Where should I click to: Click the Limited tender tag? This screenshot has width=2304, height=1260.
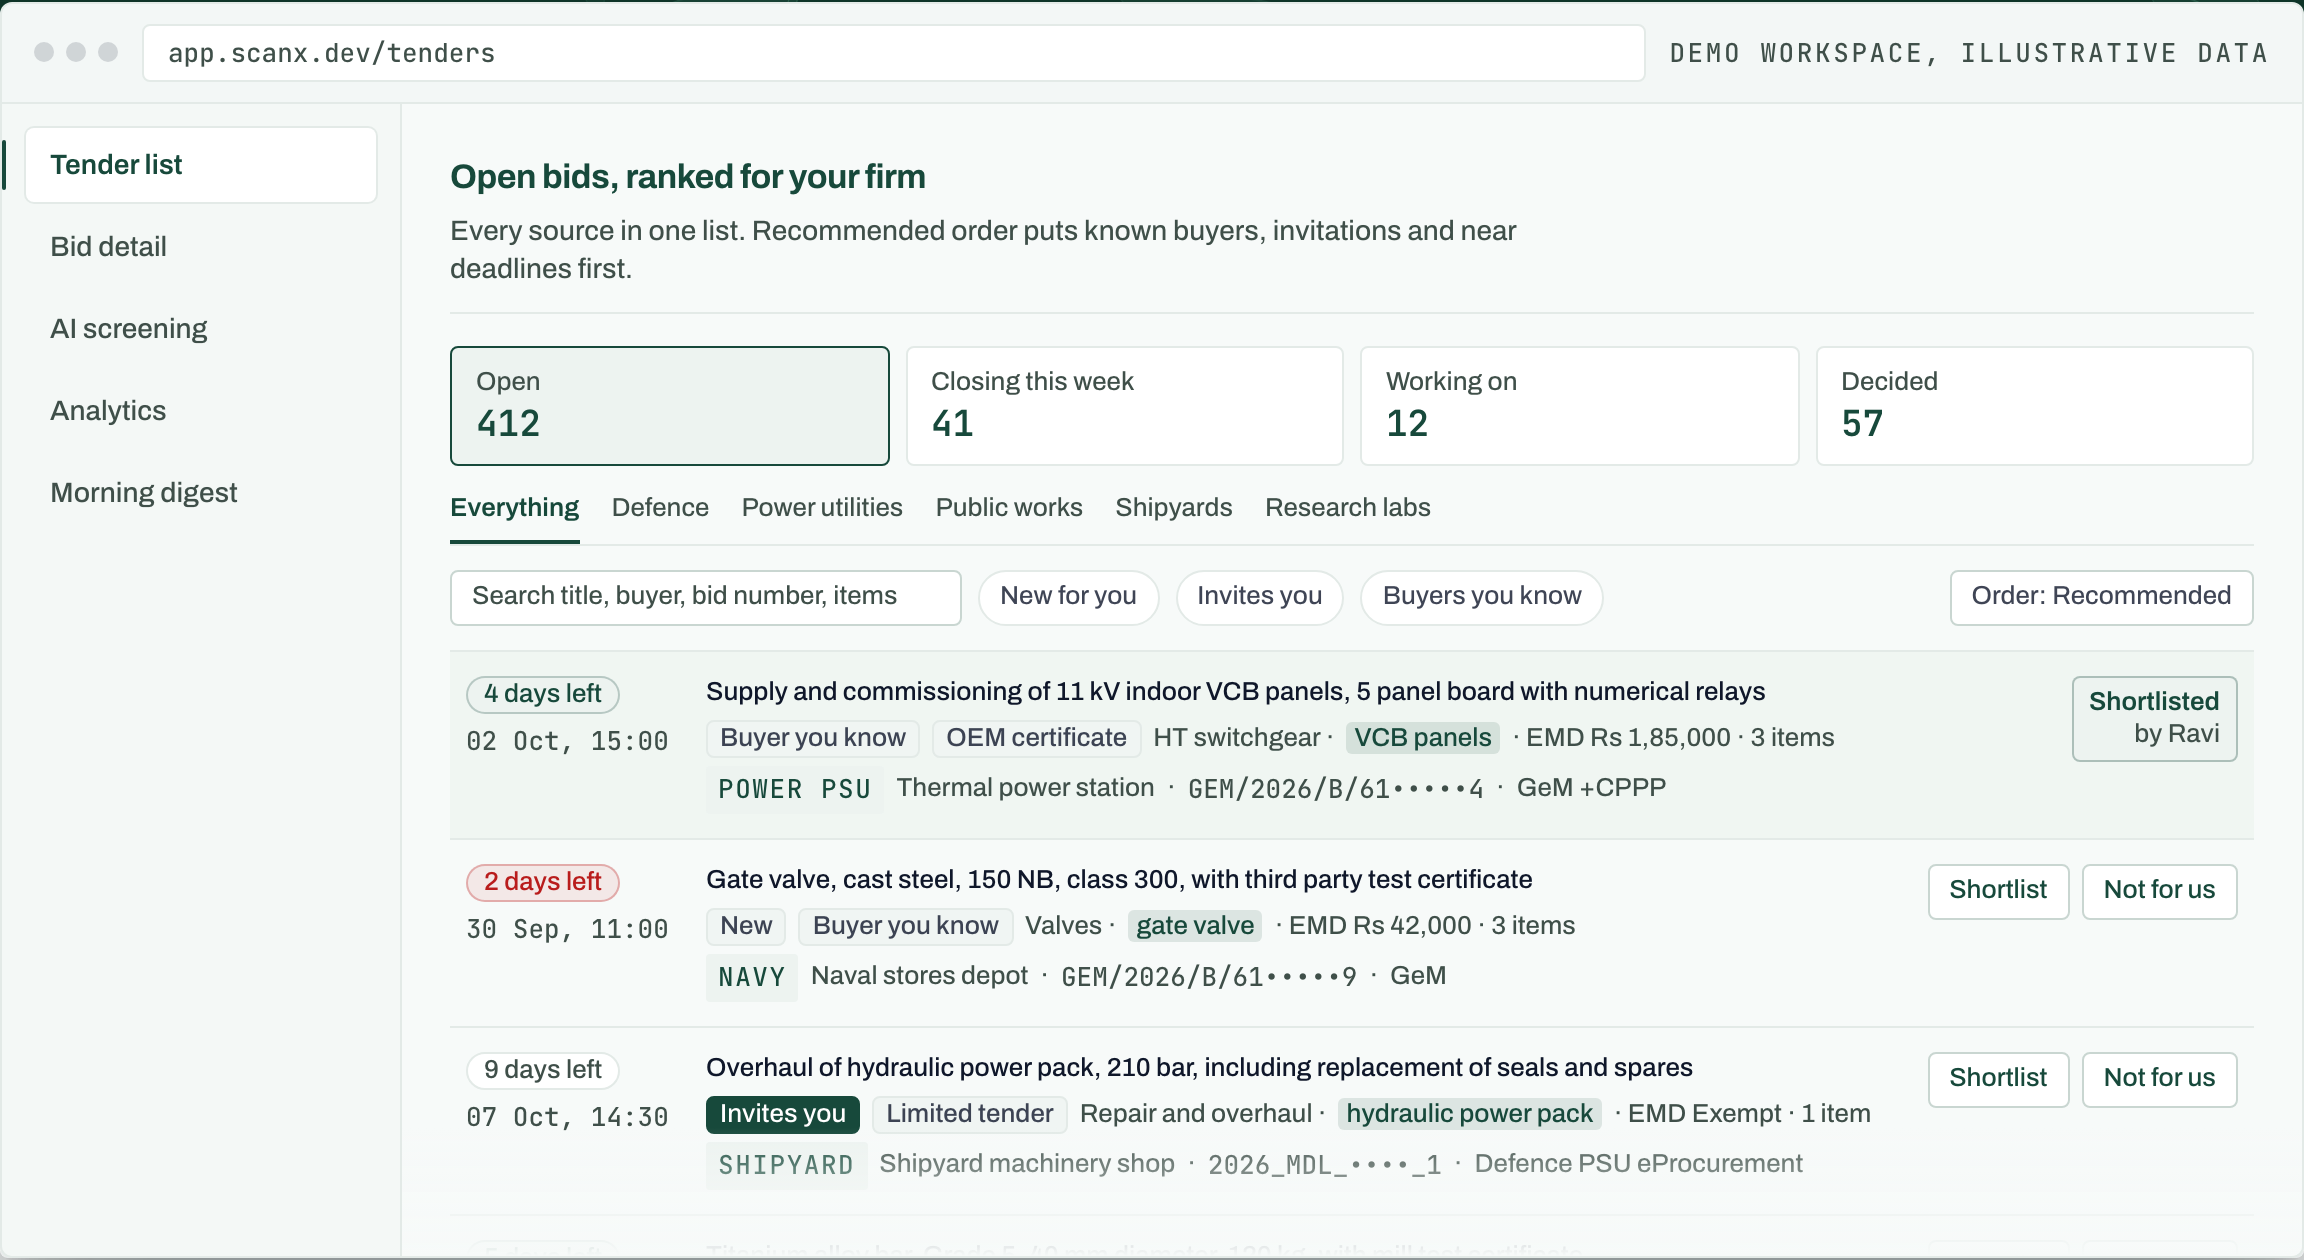970,1114
